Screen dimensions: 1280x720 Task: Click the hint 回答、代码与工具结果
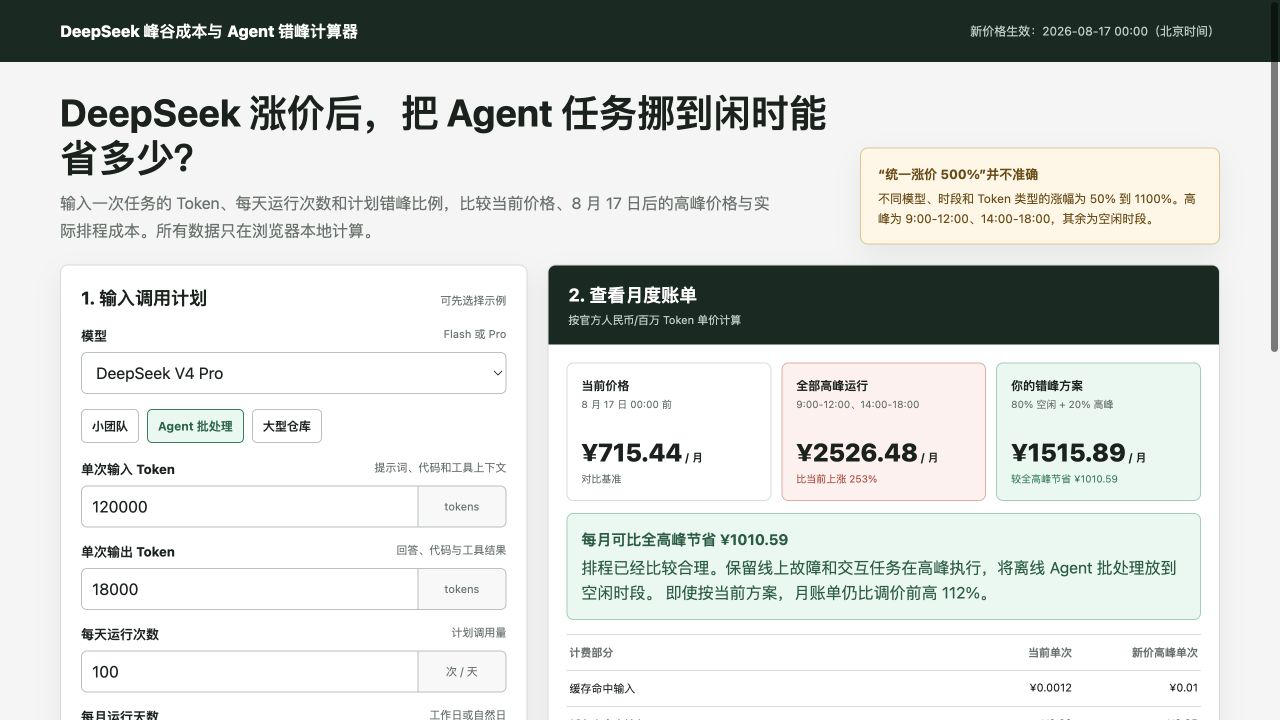(451, 550)
